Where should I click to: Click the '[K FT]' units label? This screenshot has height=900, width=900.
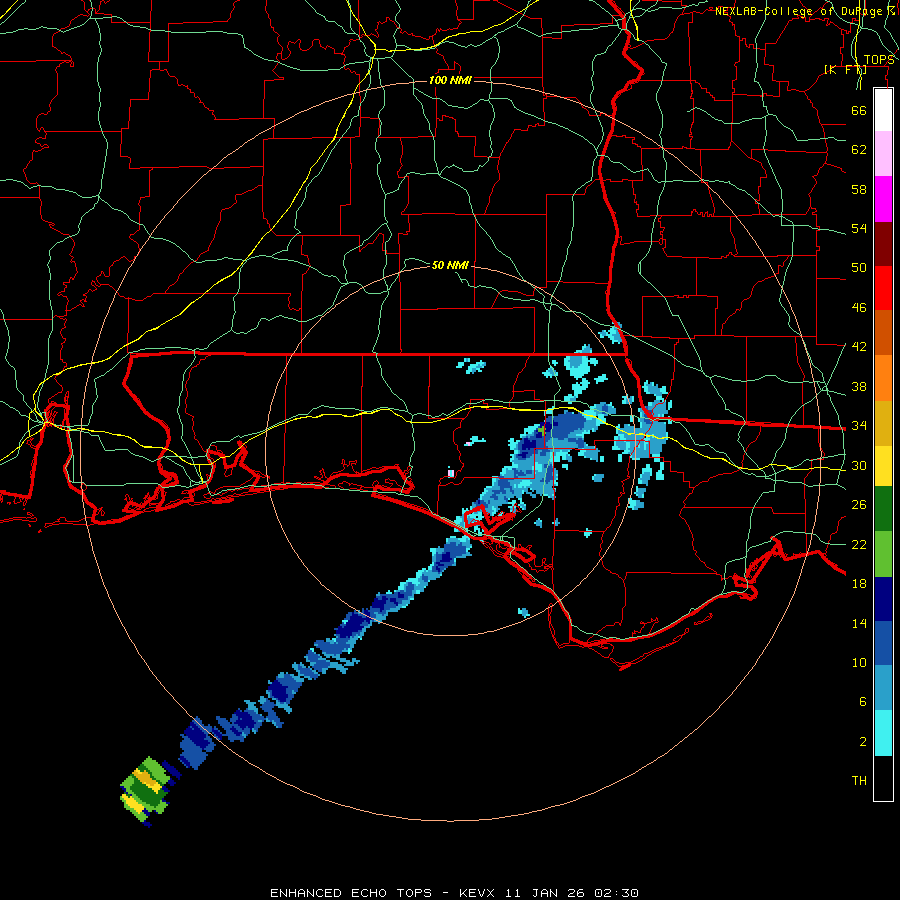(x=845, y=69)
